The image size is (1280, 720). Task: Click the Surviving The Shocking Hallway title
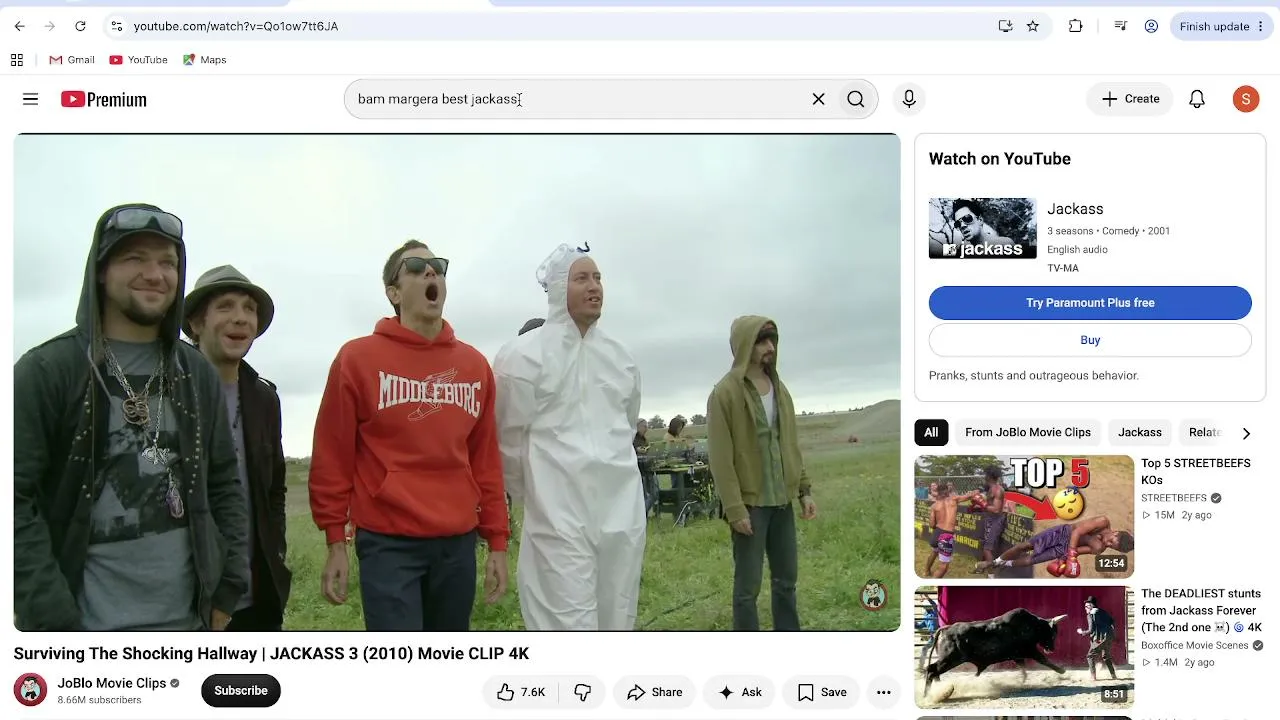(x=271, y=653)
